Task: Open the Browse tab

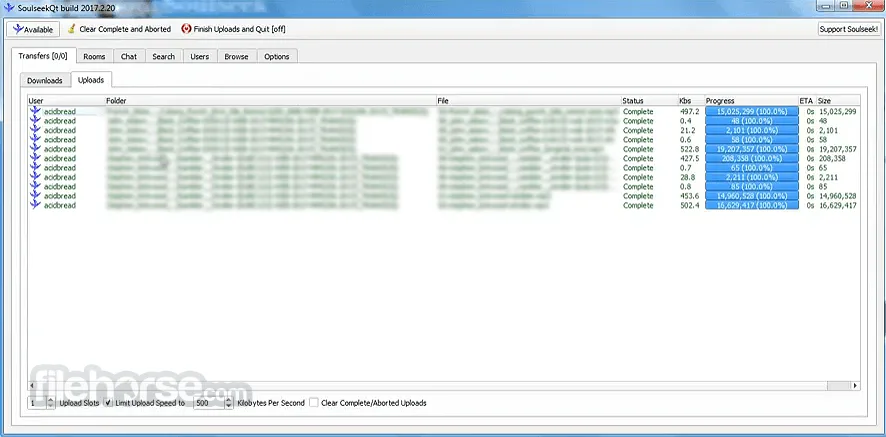Action: point(236,57)
